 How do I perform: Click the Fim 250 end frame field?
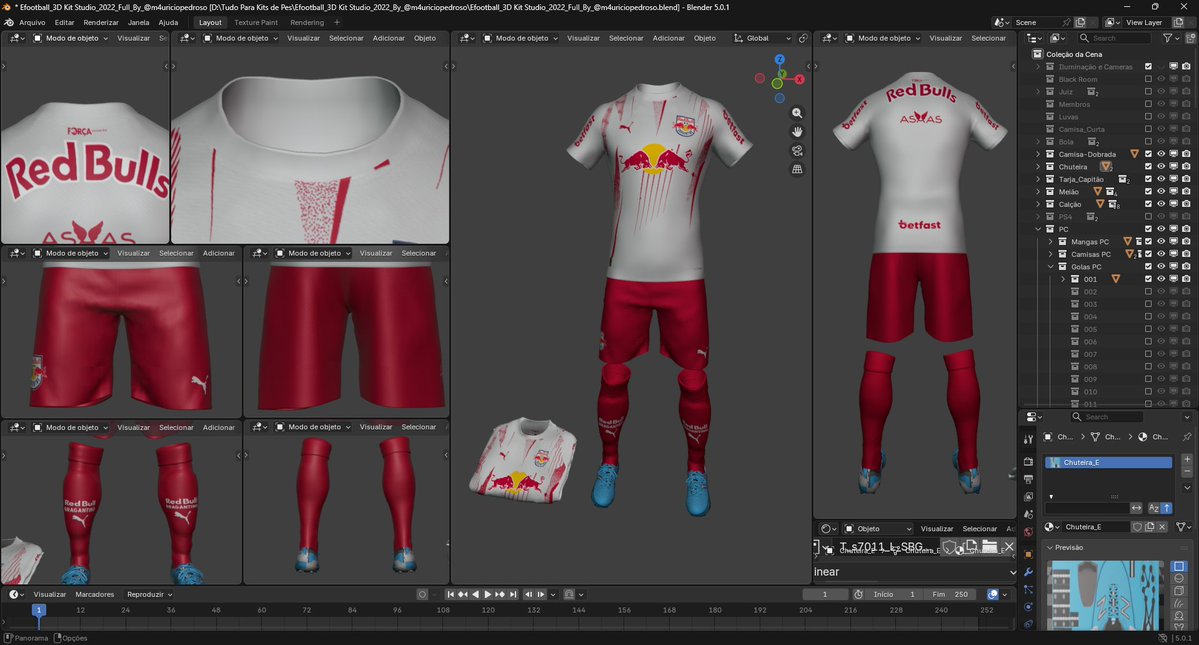click(950, 594)
